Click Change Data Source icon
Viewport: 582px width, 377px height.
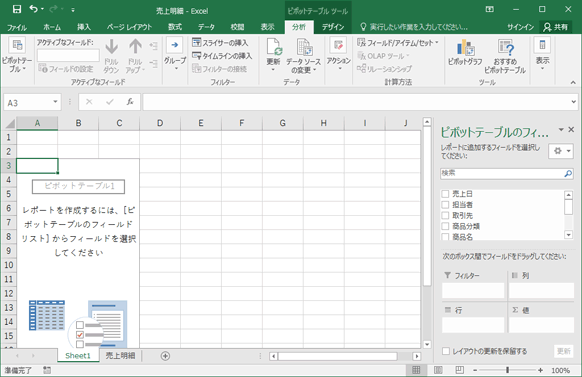point(304,47)
